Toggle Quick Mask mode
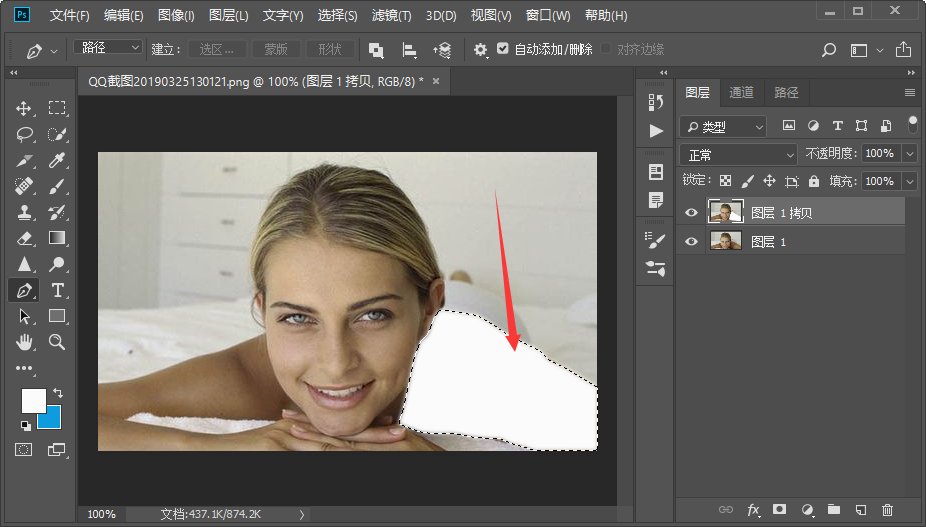 [24, 450]
